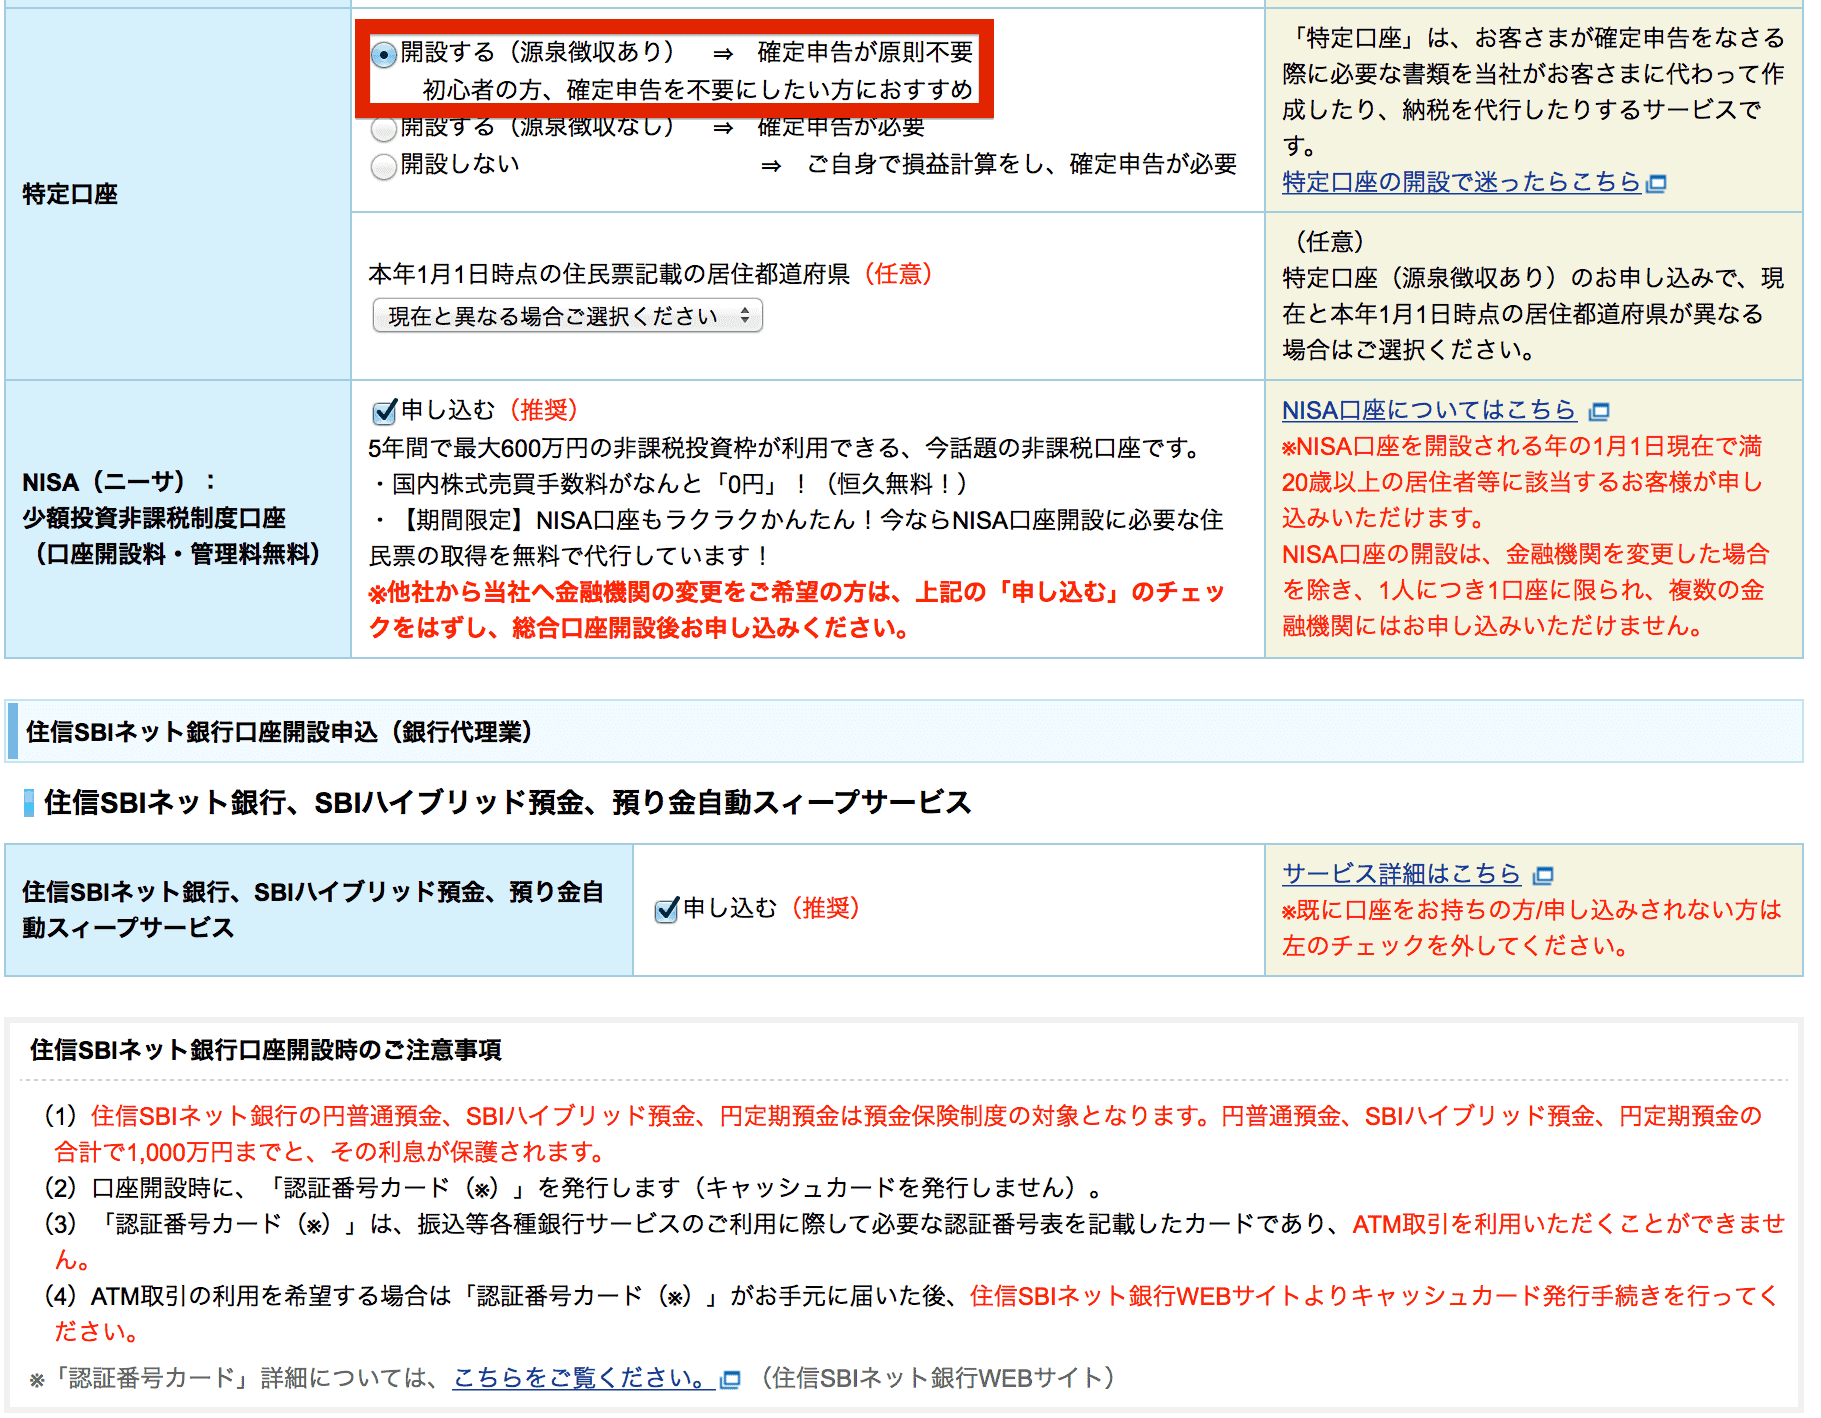This screenshot has height=1418, width=1821.
Task: Click external-link icon beside サービス詳細はこちら
Action: 1544,876
